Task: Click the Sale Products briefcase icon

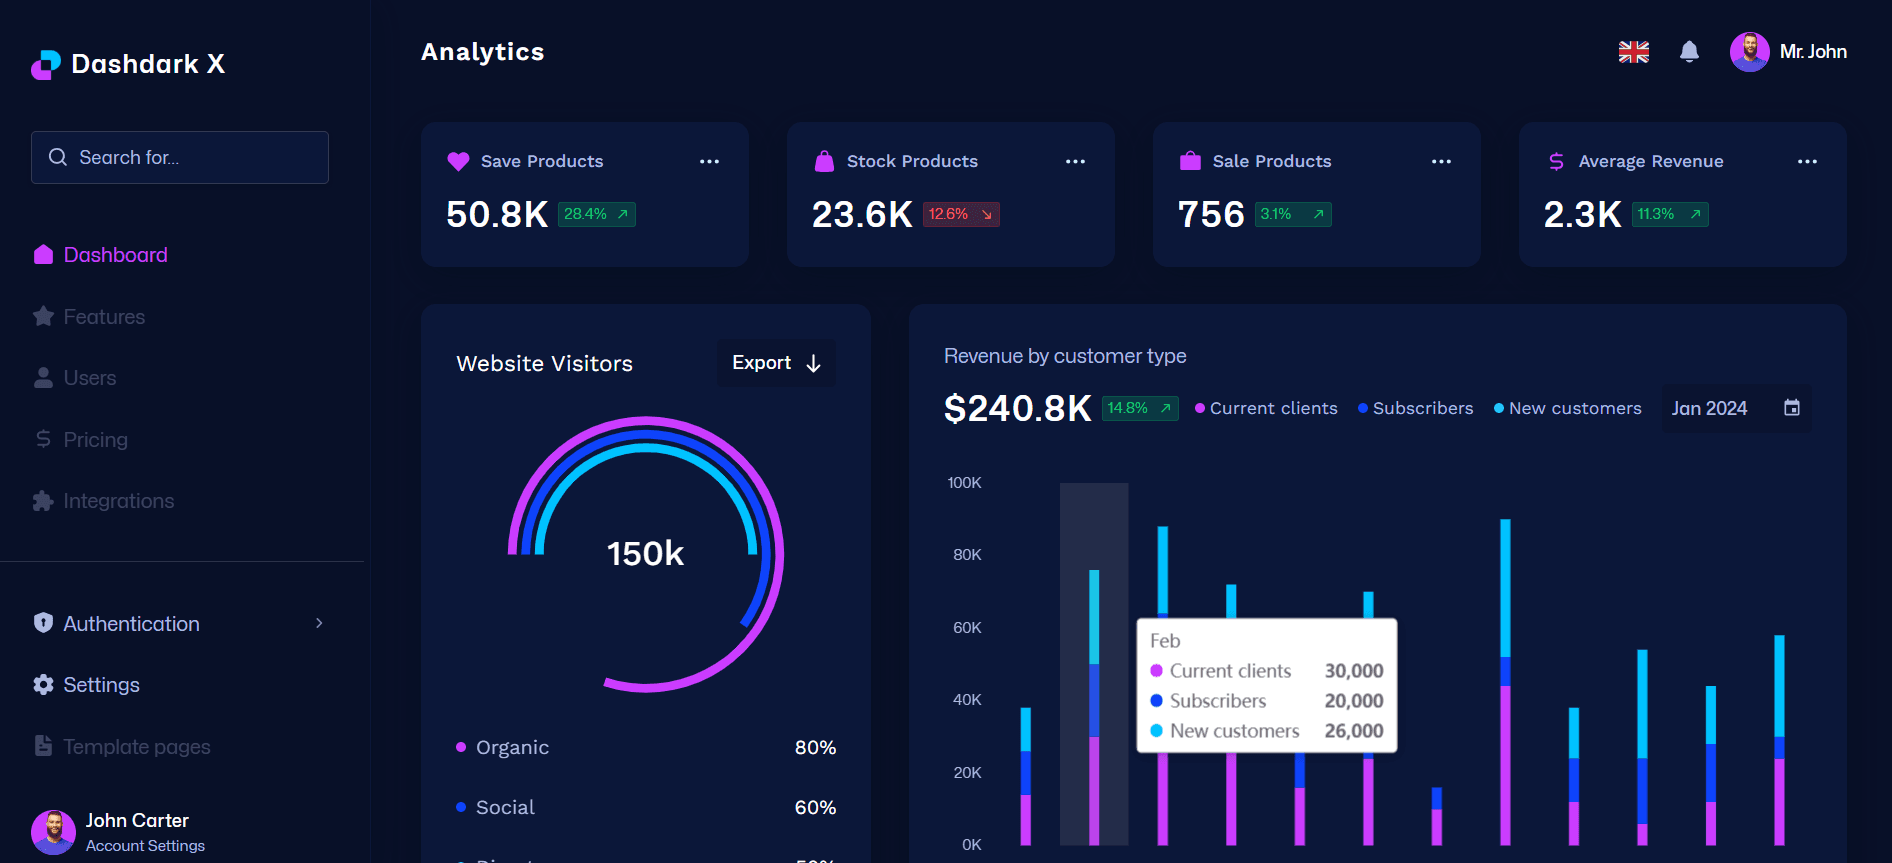Action: pos(1190,161)
